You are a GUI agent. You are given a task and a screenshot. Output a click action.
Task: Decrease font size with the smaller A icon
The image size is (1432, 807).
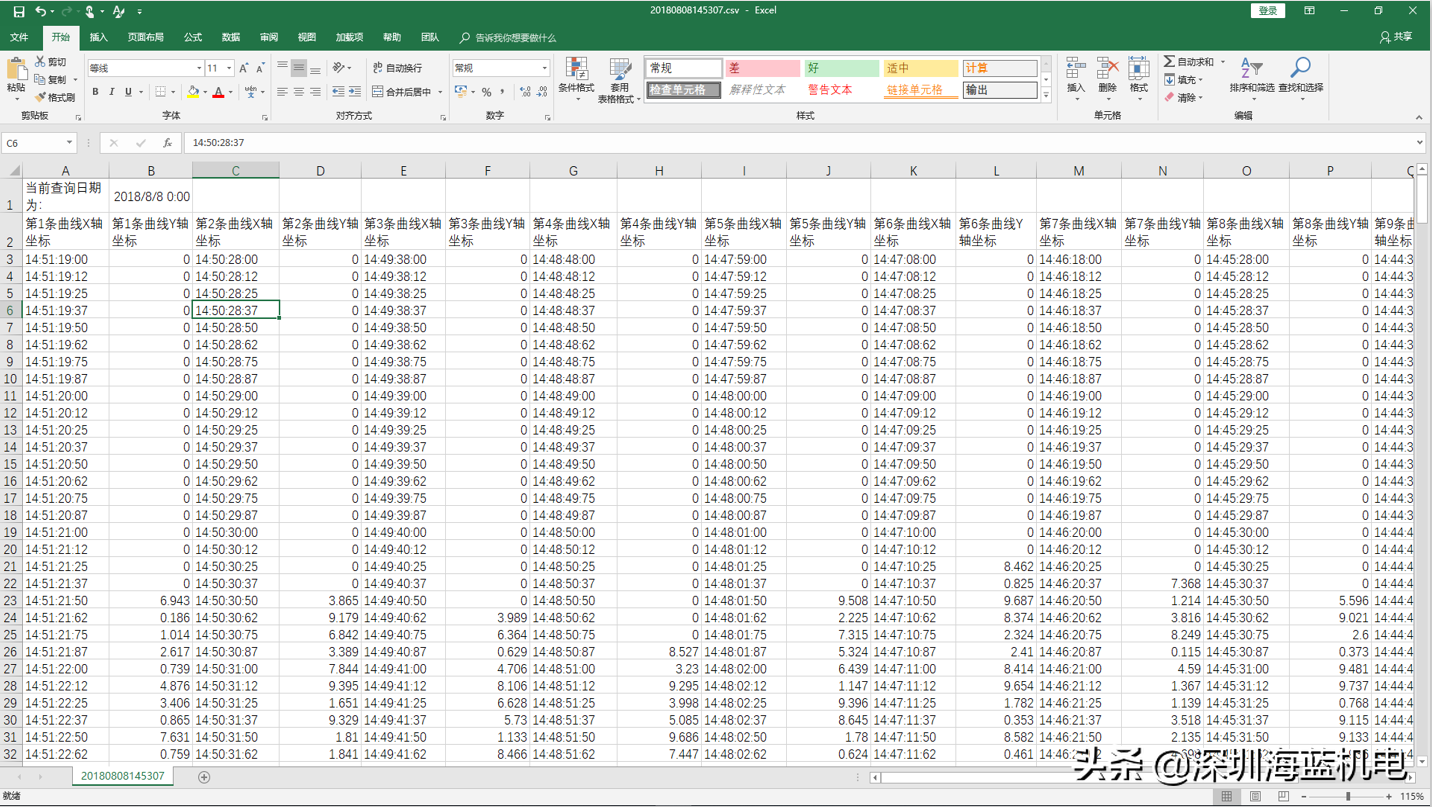coord(260,68)
